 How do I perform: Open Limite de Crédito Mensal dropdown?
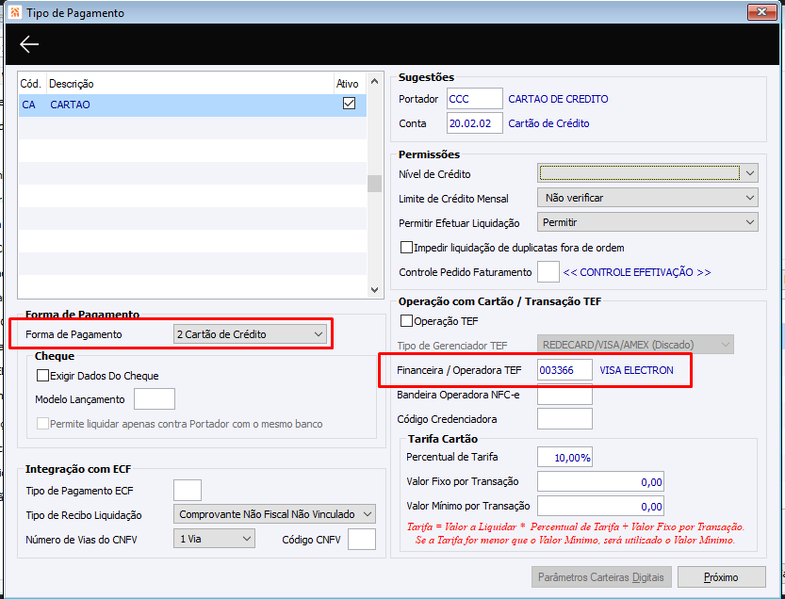click(648, 198)
